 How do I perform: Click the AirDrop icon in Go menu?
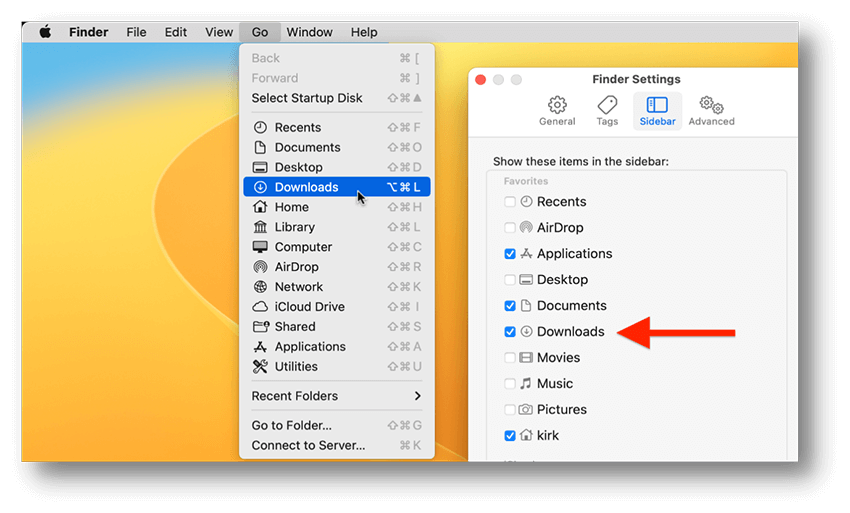(x=260, y=267)
